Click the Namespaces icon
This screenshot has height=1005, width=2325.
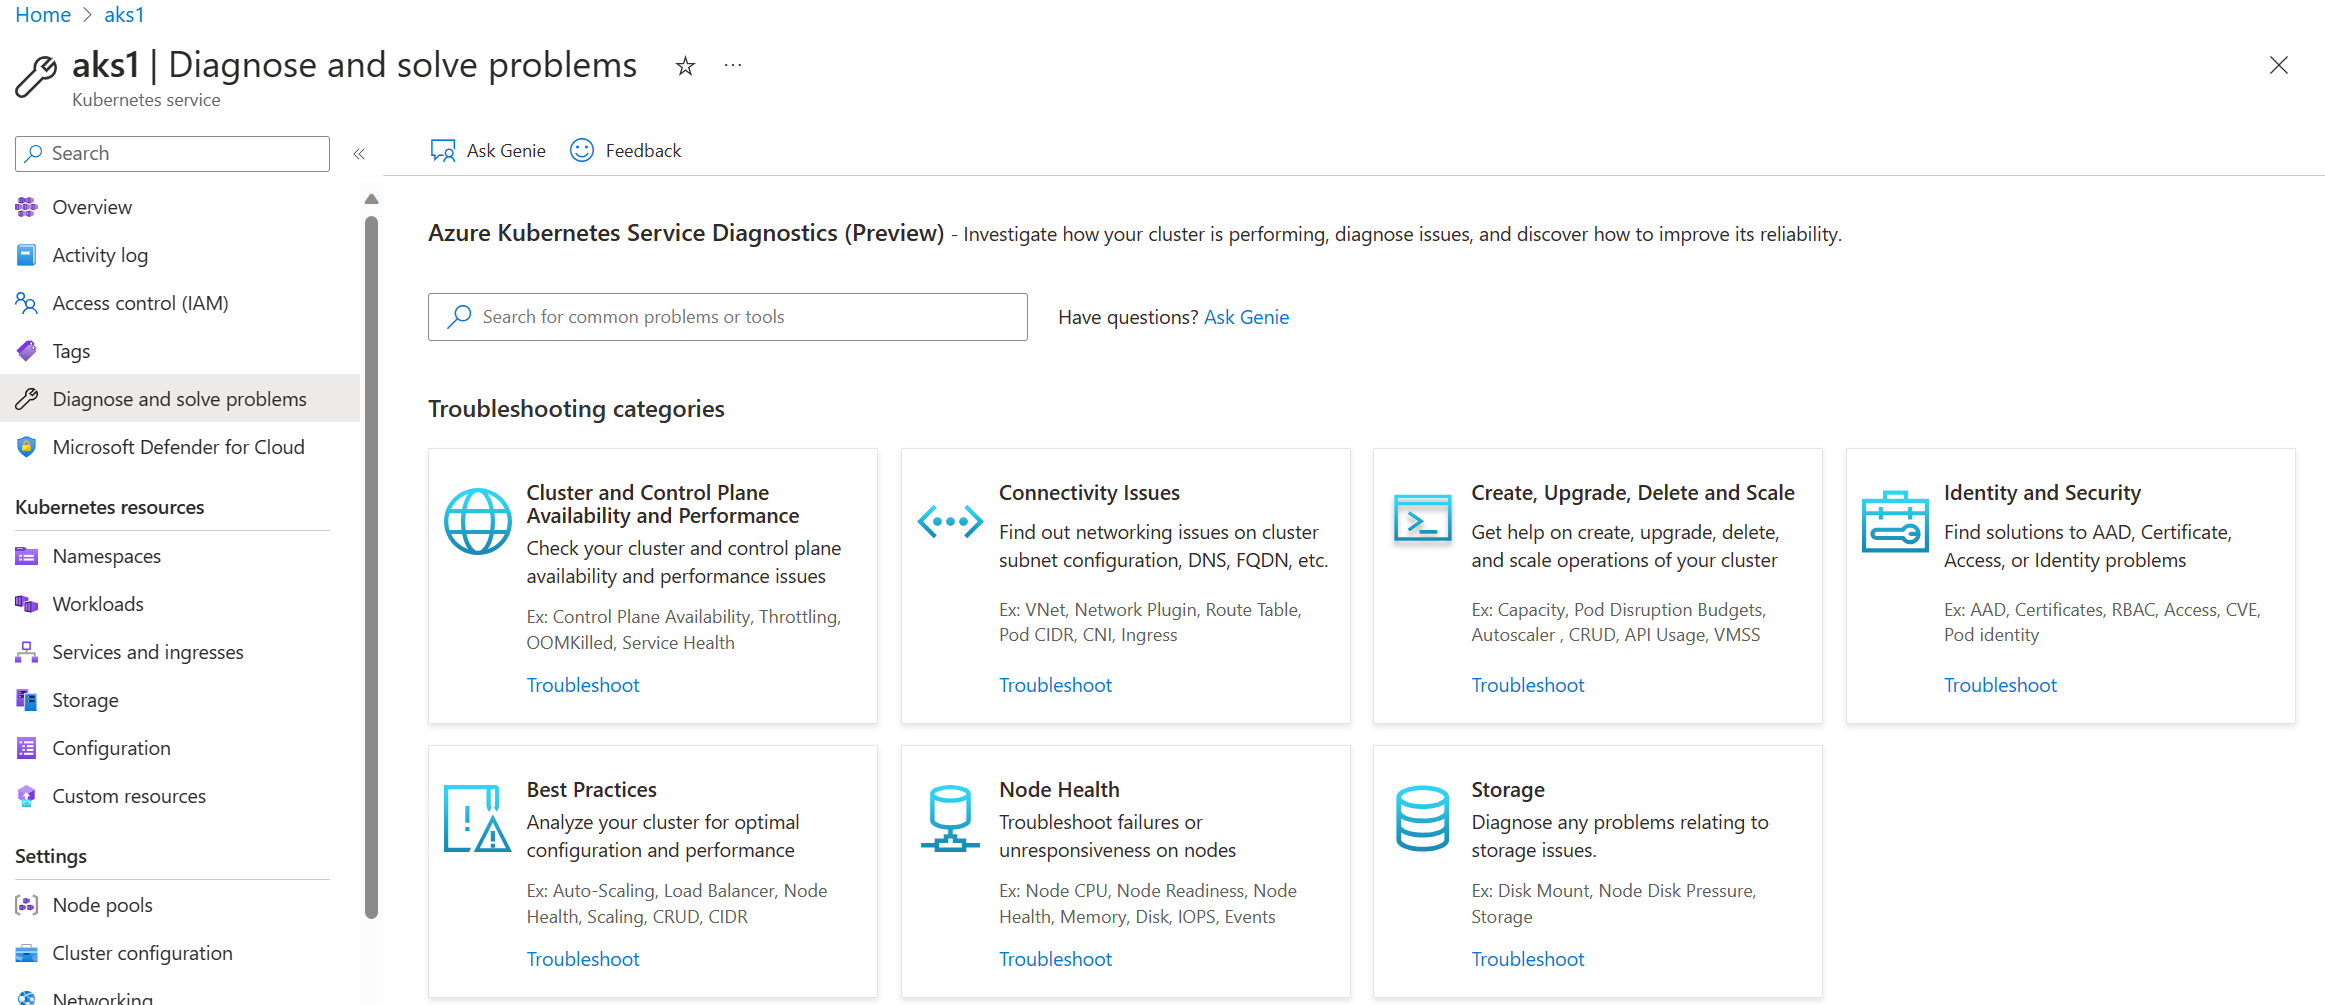(x=27, y=556)
